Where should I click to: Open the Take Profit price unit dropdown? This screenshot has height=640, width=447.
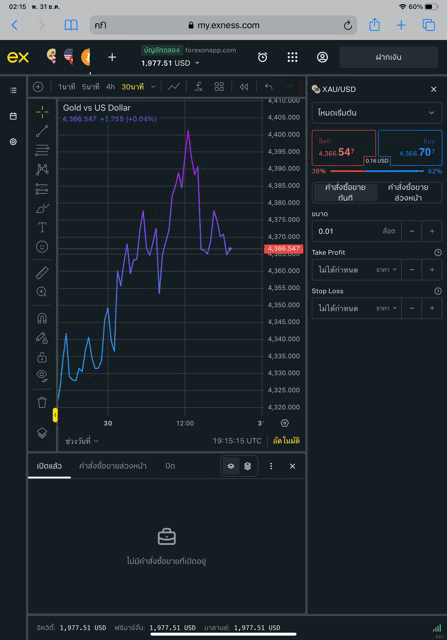tap(387, 270)
